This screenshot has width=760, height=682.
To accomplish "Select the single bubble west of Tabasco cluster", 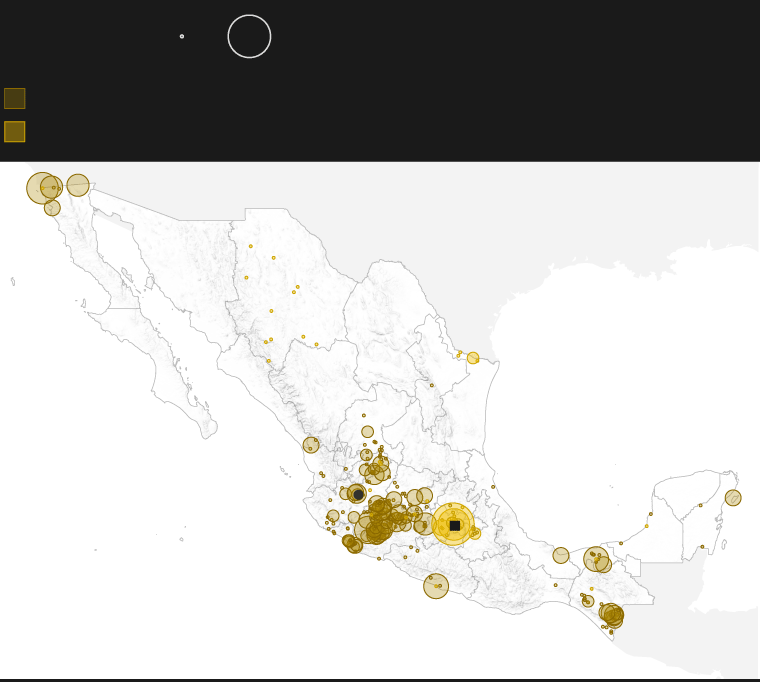I will pos(561,555).
